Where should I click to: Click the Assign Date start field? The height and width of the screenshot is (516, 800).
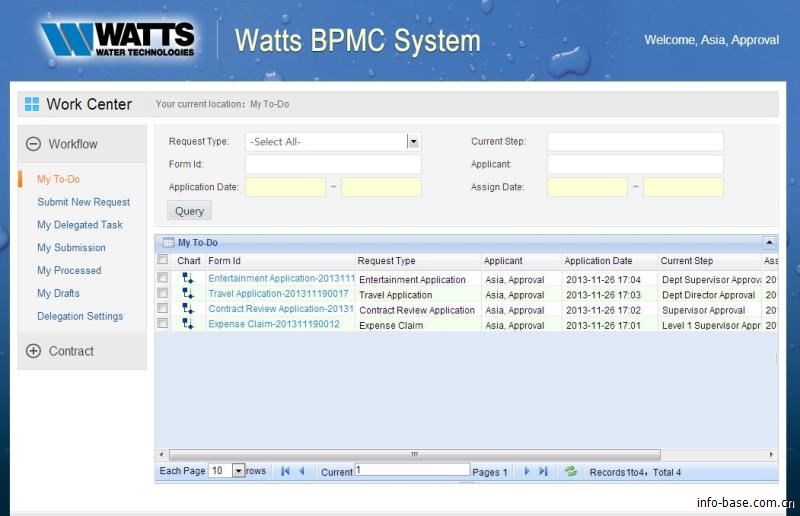[x=587, y=187]
